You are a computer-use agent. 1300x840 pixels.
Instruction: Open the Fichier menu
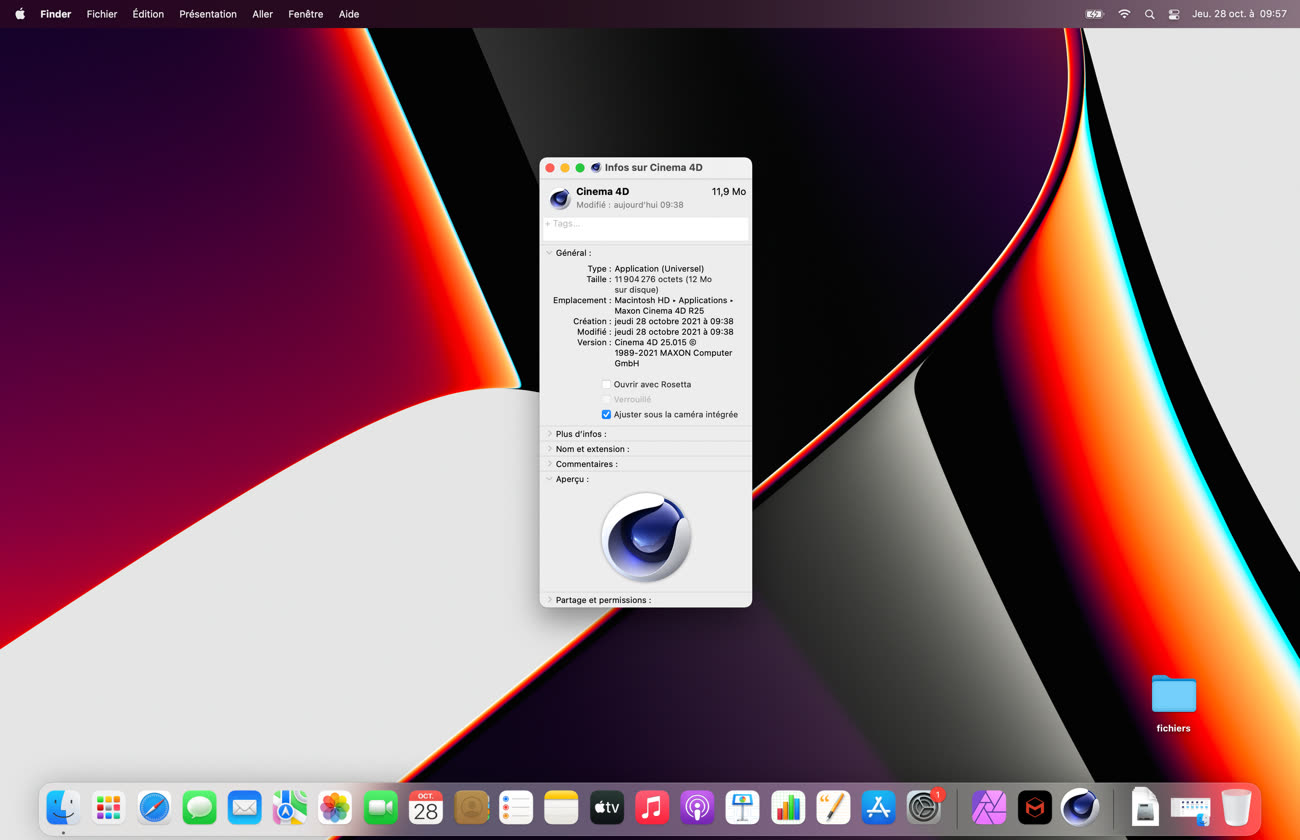pos(102,14)
